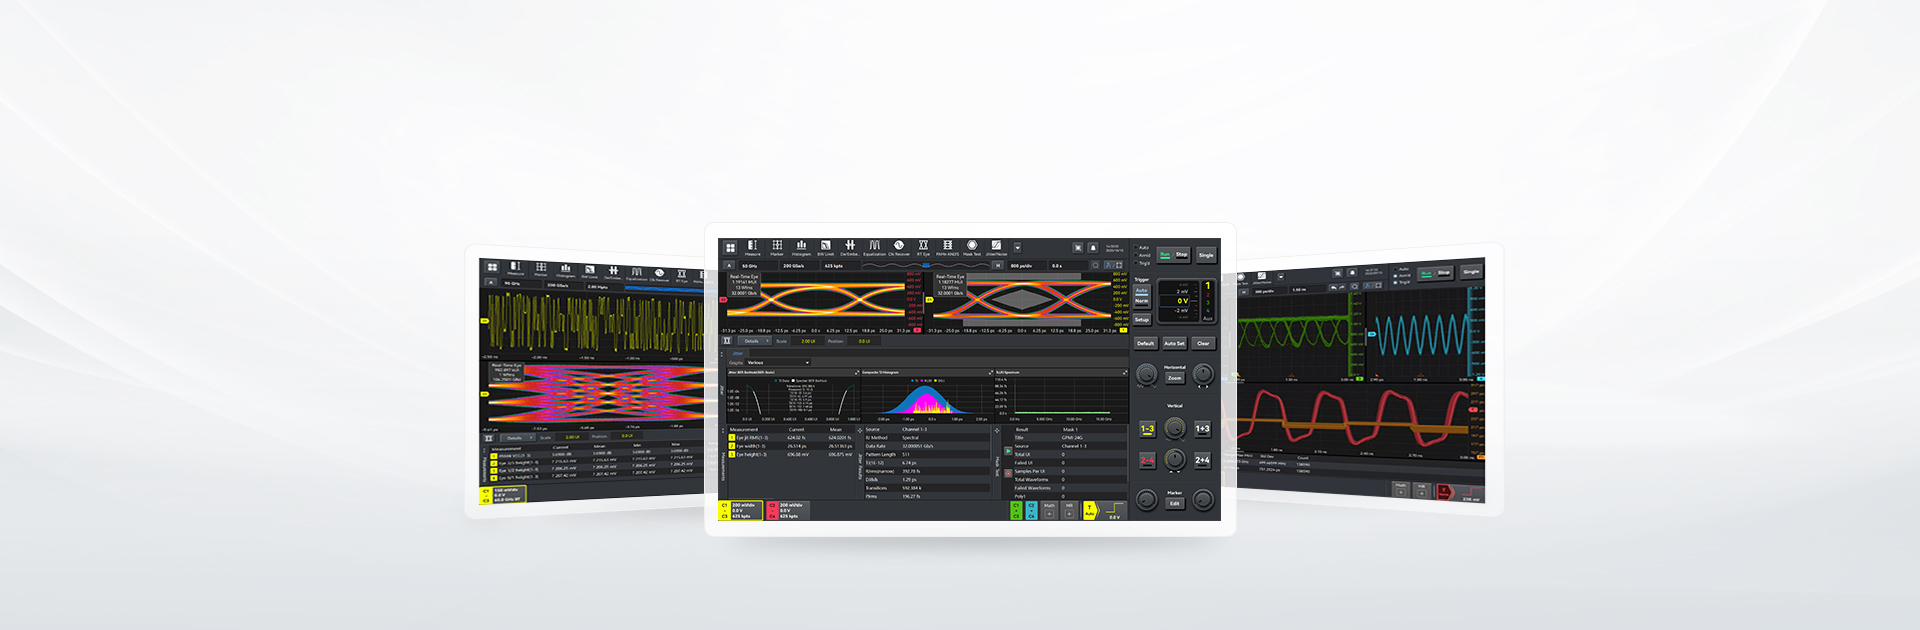
Task: Open the Mask Test tool in center toolbar
Action: [972, 247]
